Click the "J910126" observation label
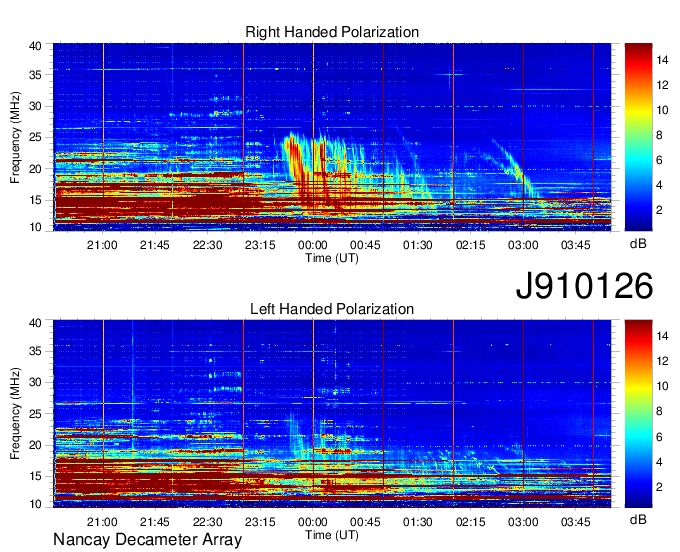The image size is (680, 552). [x=584, y=286]
